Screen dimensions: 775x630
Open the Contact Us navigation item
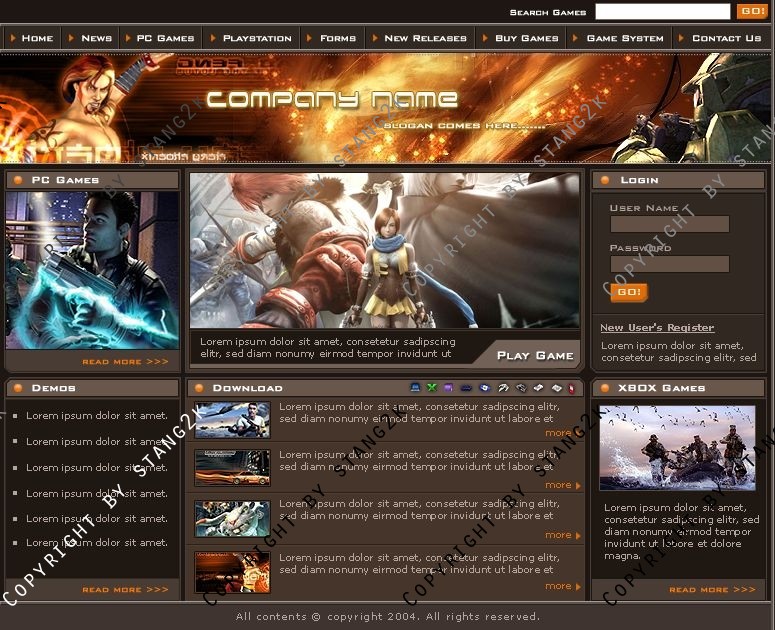tap(726, 38)
